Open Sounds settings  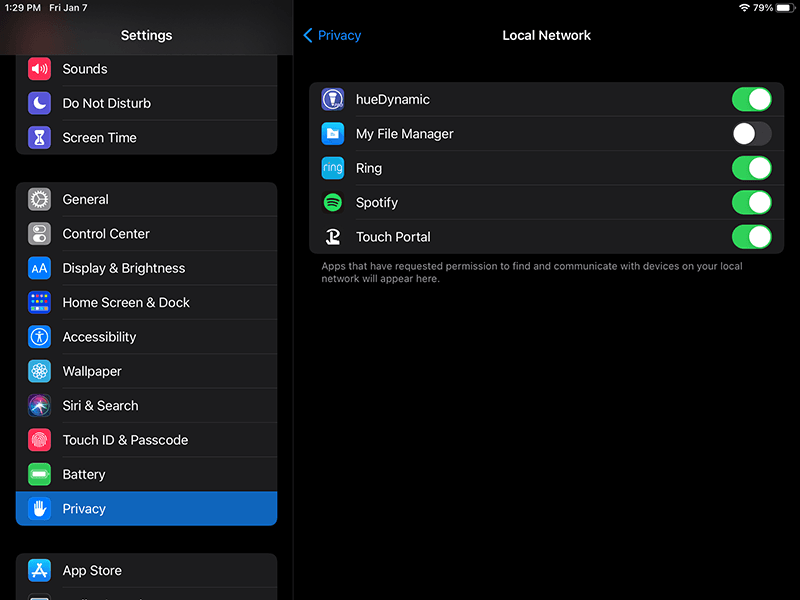point(146,69)
